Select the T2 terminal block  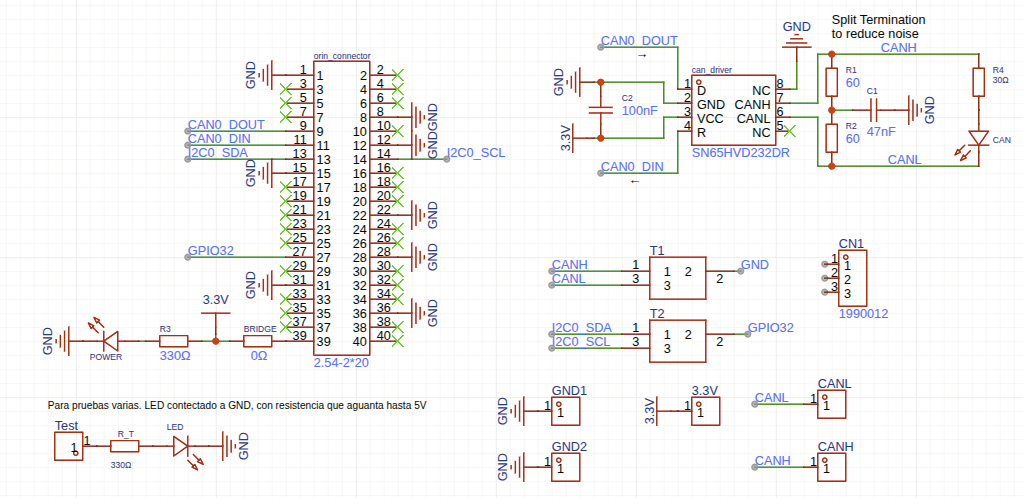(x=678, y=341)
